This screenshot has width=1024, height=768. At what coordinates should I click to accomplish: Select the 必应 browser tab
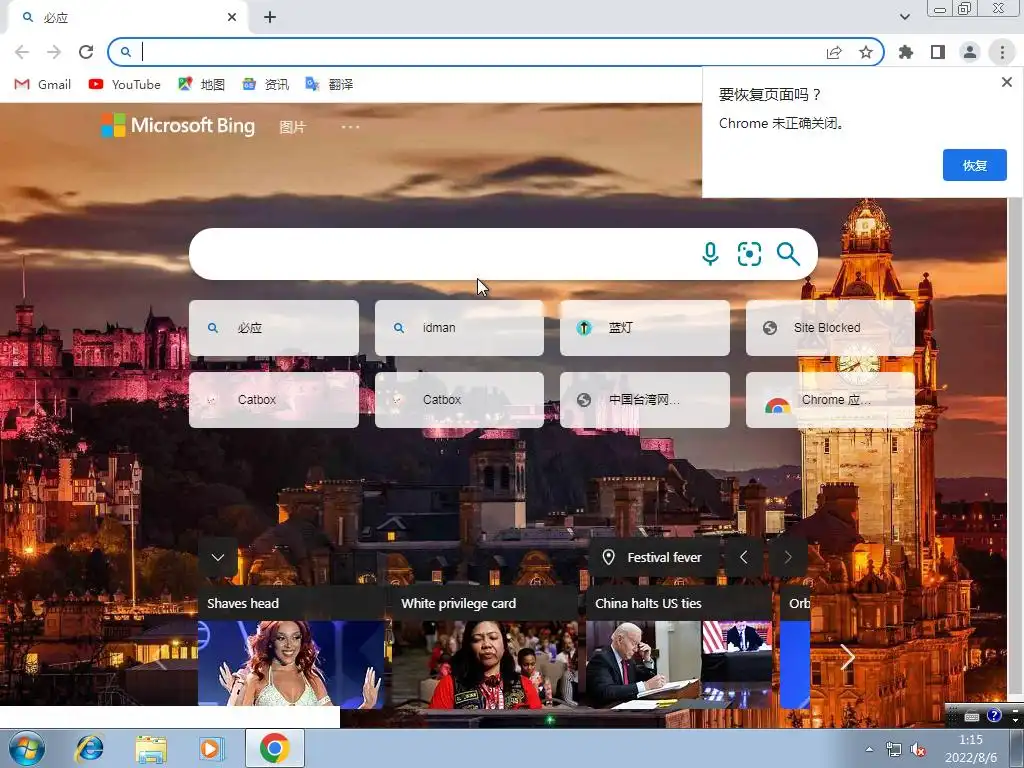[127, 18]
